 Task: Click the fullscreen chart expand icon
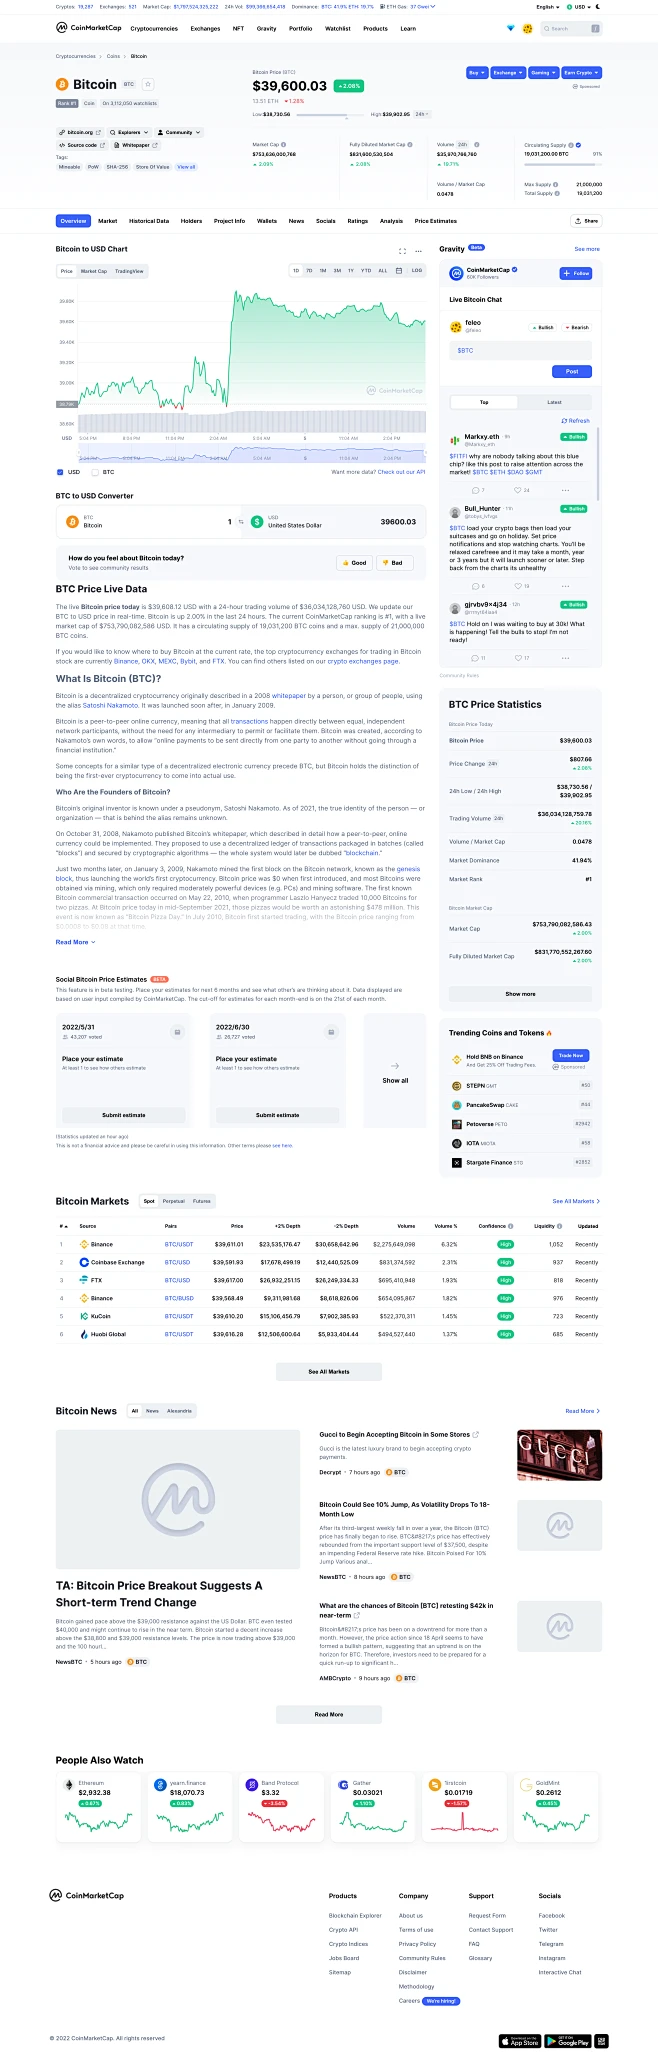click(x=403, y=251)
